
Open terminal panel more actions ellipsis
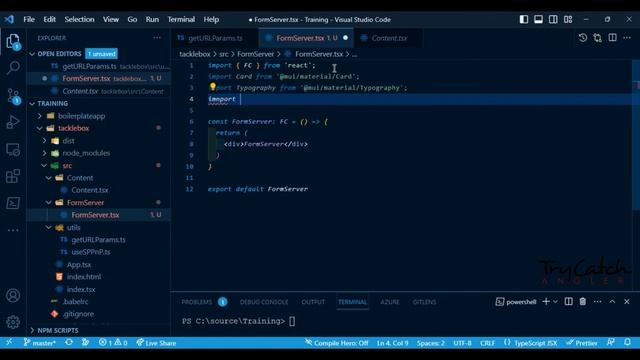(x=598, y=302)
